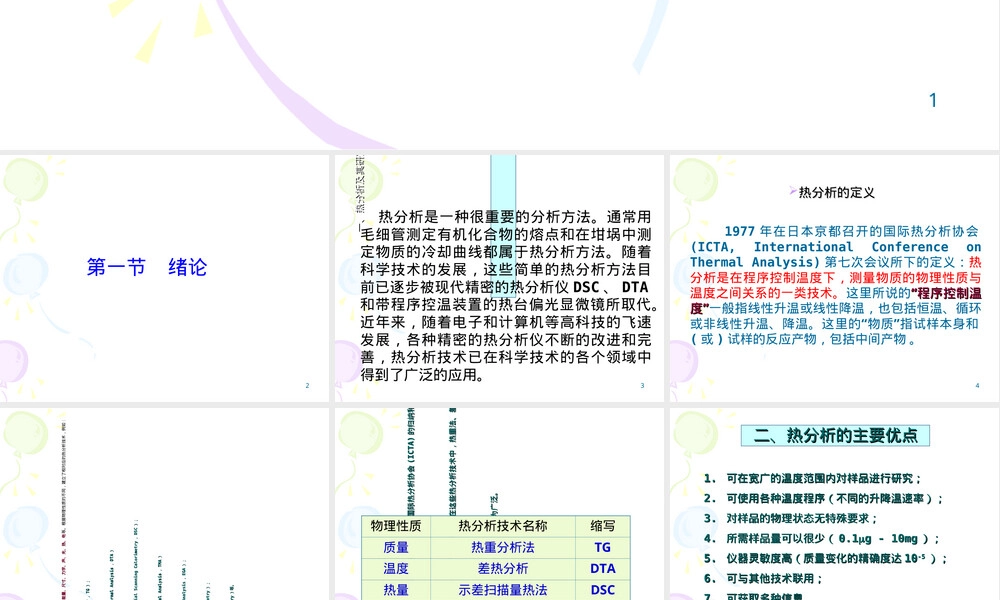The image size is (1000, 600).
Task: Click the table cell TG
Action: [602, 547]
